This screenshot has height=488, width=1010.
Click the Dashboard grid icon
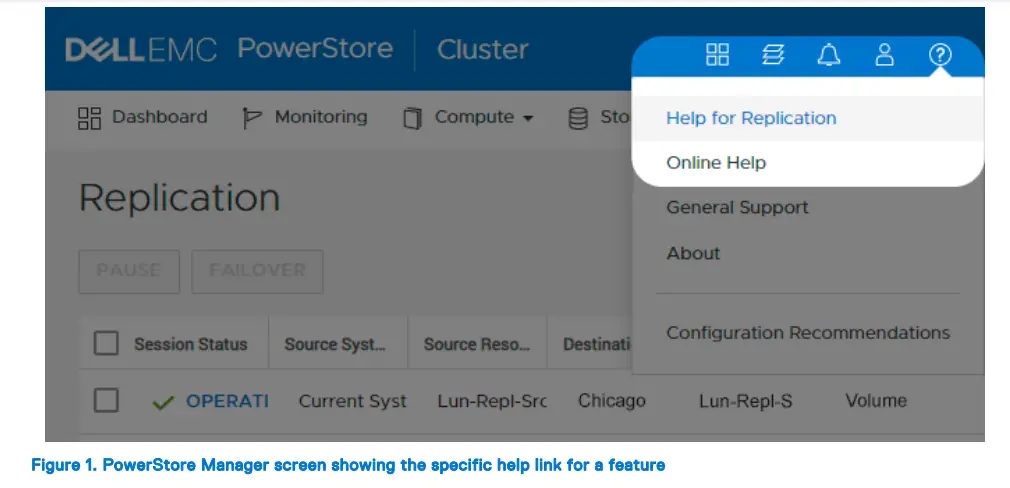pyautogui.click(x=90, y=118)
